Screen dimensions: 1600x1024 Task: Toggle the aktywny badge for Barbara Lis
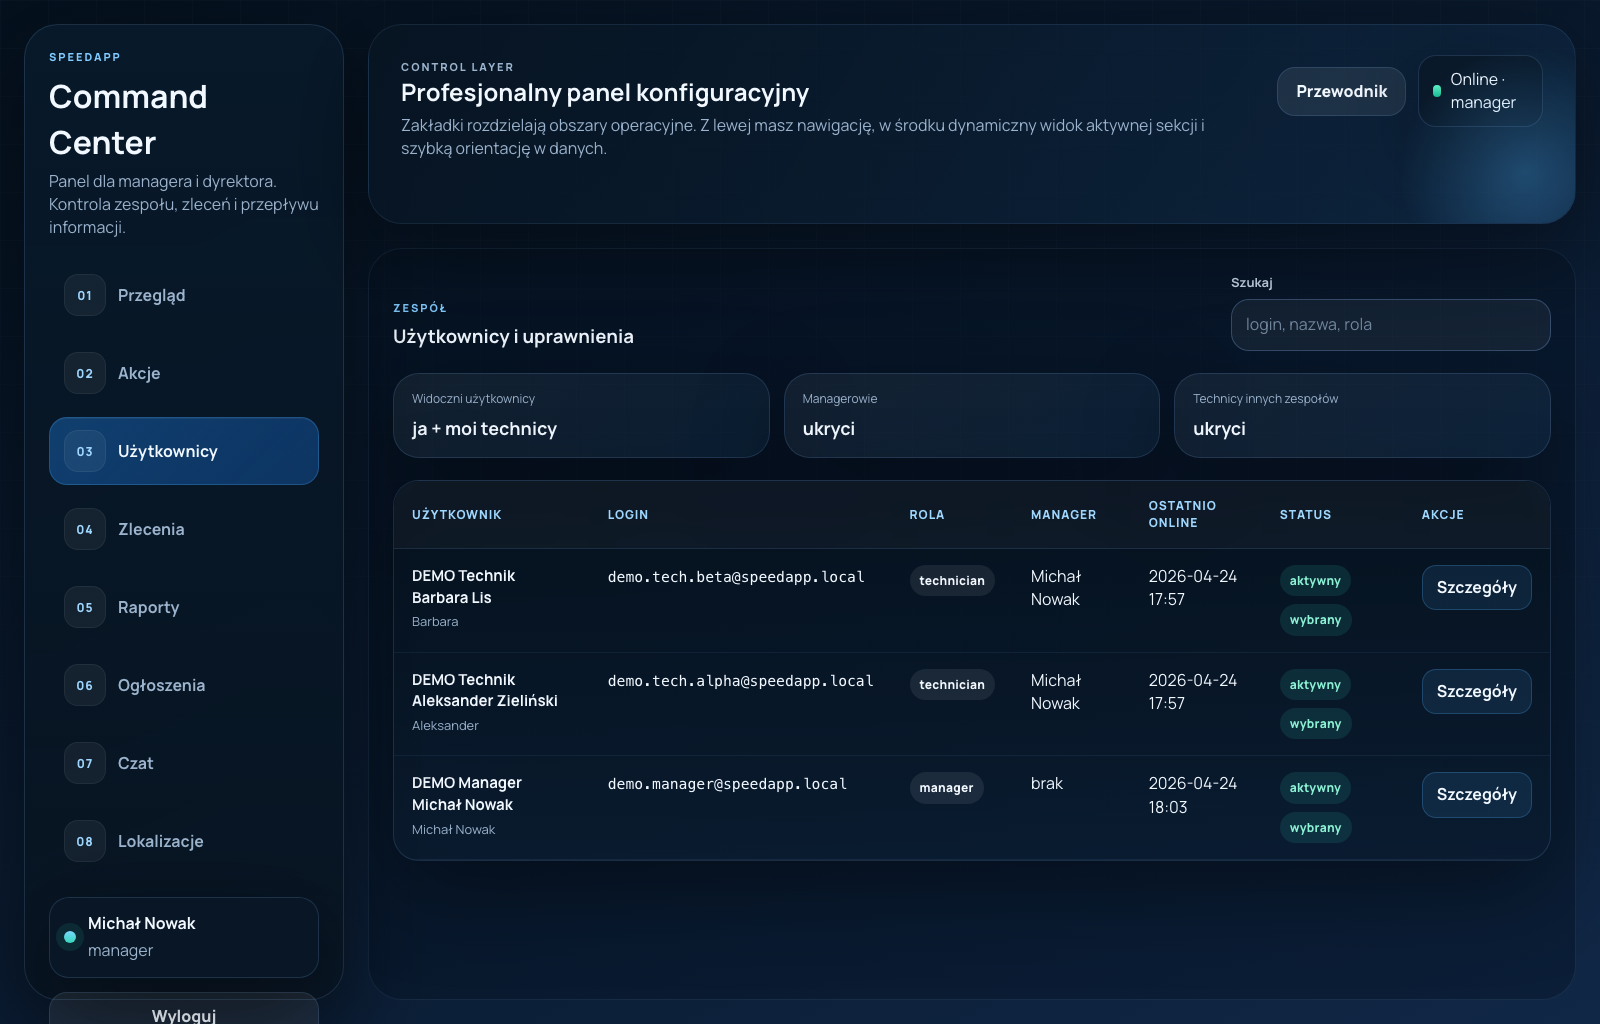click(x=1315, y=579)
